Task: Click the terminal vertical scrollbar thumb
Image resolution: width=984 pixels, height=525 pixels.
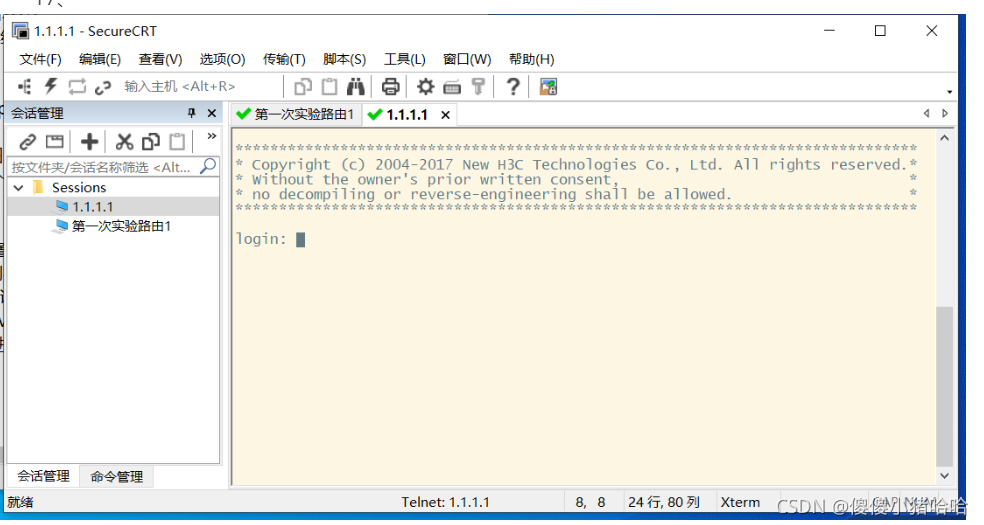Action: (x=944, y=386)
